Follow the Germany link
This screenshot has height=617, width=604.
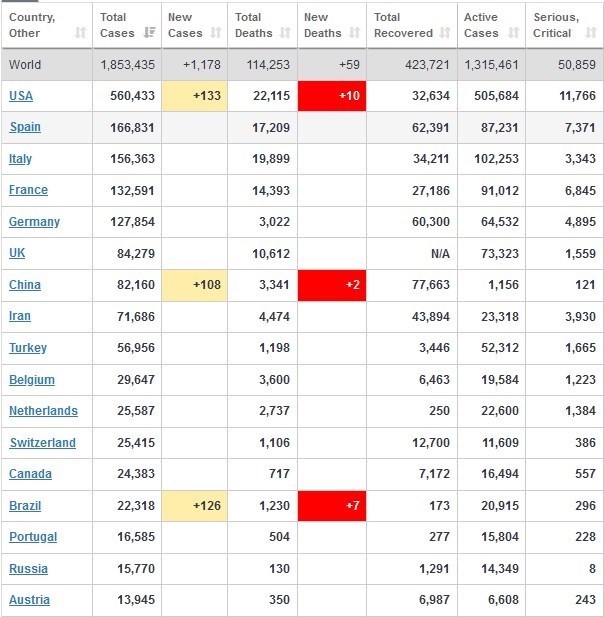(34, 222)
